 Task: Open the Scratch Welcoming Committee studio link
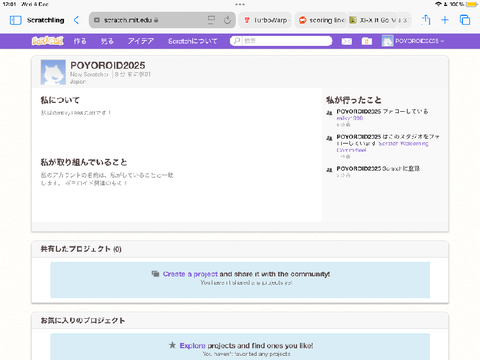(383, 147)
